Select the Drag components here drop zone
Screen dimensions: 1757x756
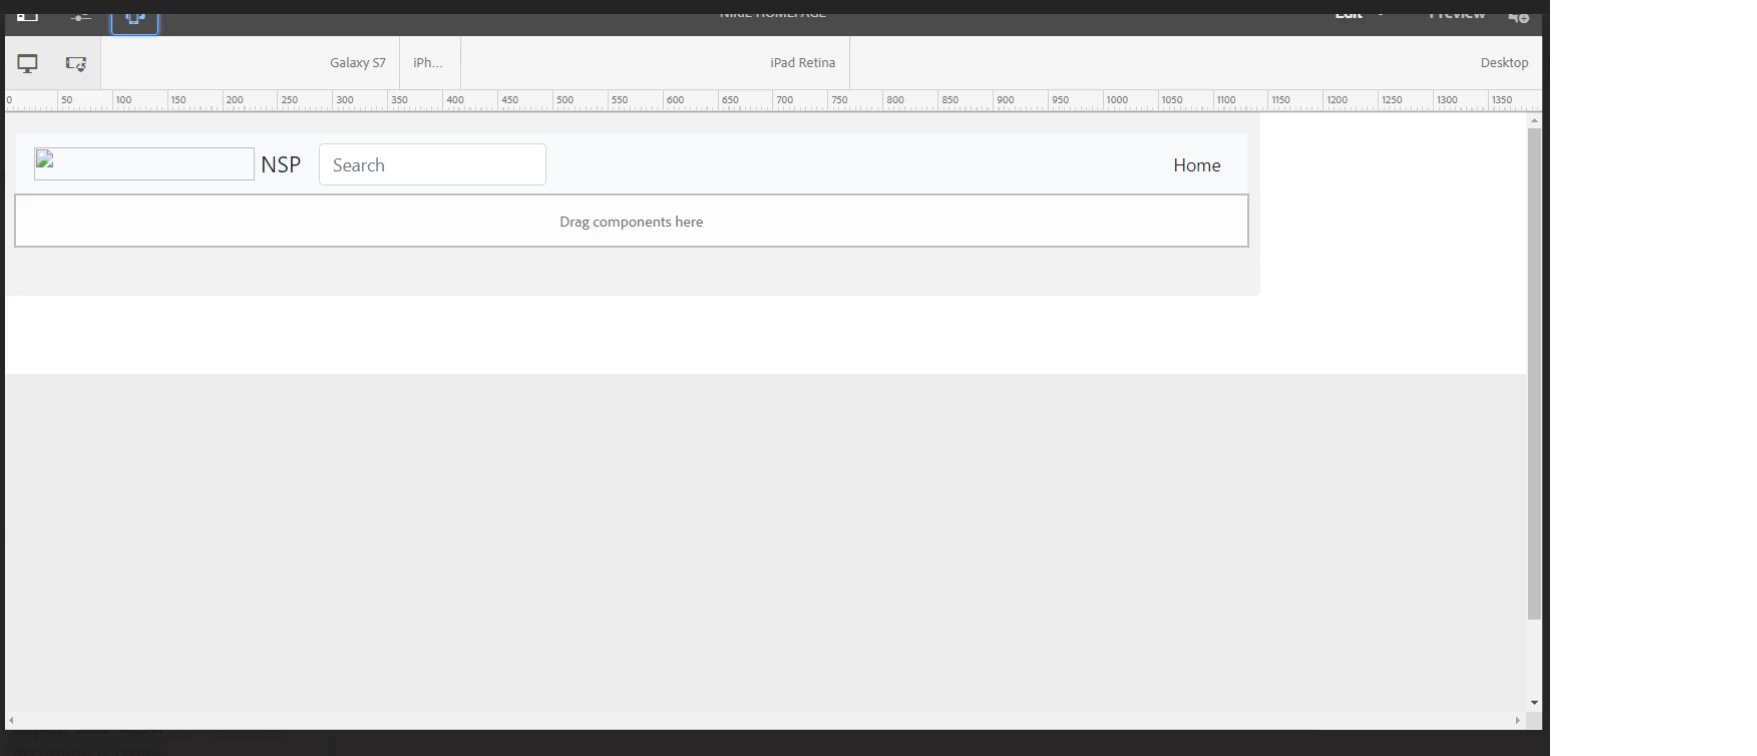tap(631, 221)
